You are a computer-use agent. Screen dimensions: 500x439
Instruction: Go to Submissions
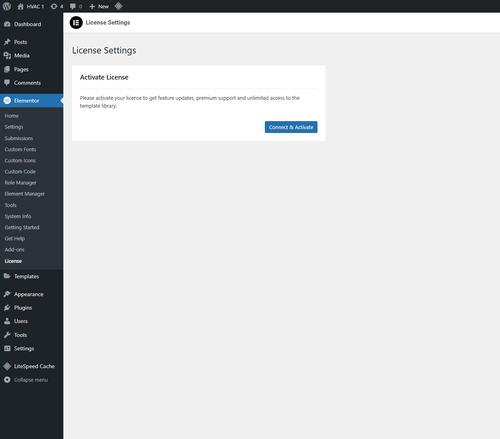click(19, 138)
